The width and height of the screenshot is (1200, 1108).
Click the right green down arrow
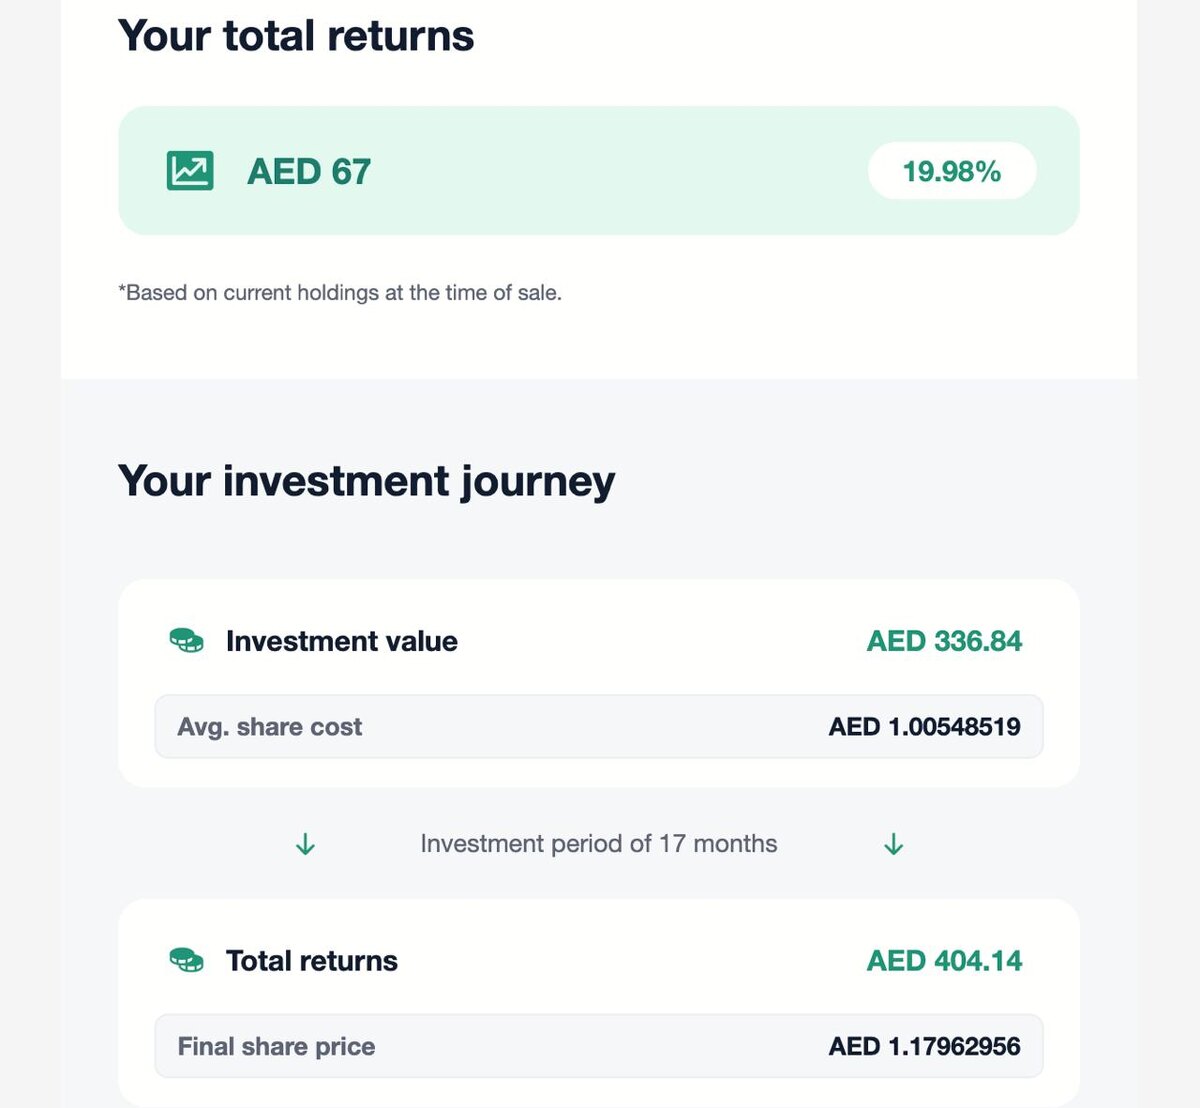coord(894,845)
